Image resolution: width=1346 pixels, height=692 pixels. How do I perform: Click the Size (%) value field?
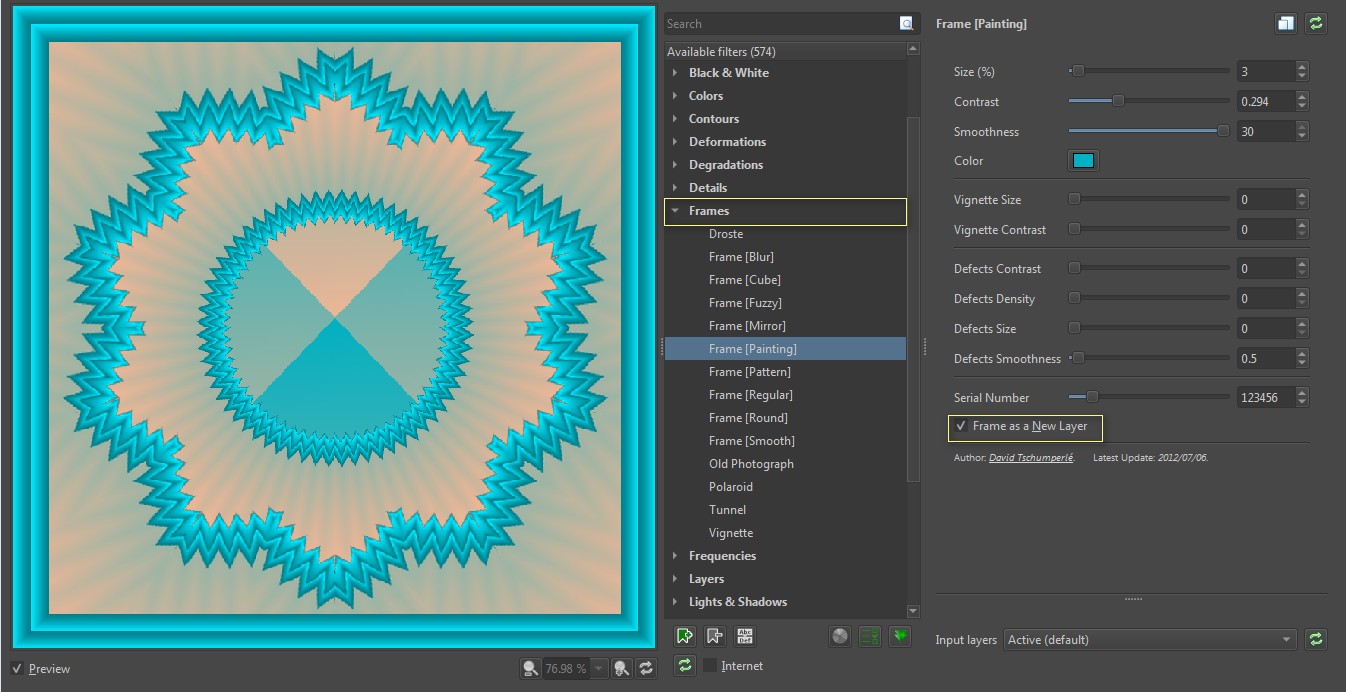pos(1265,71)
